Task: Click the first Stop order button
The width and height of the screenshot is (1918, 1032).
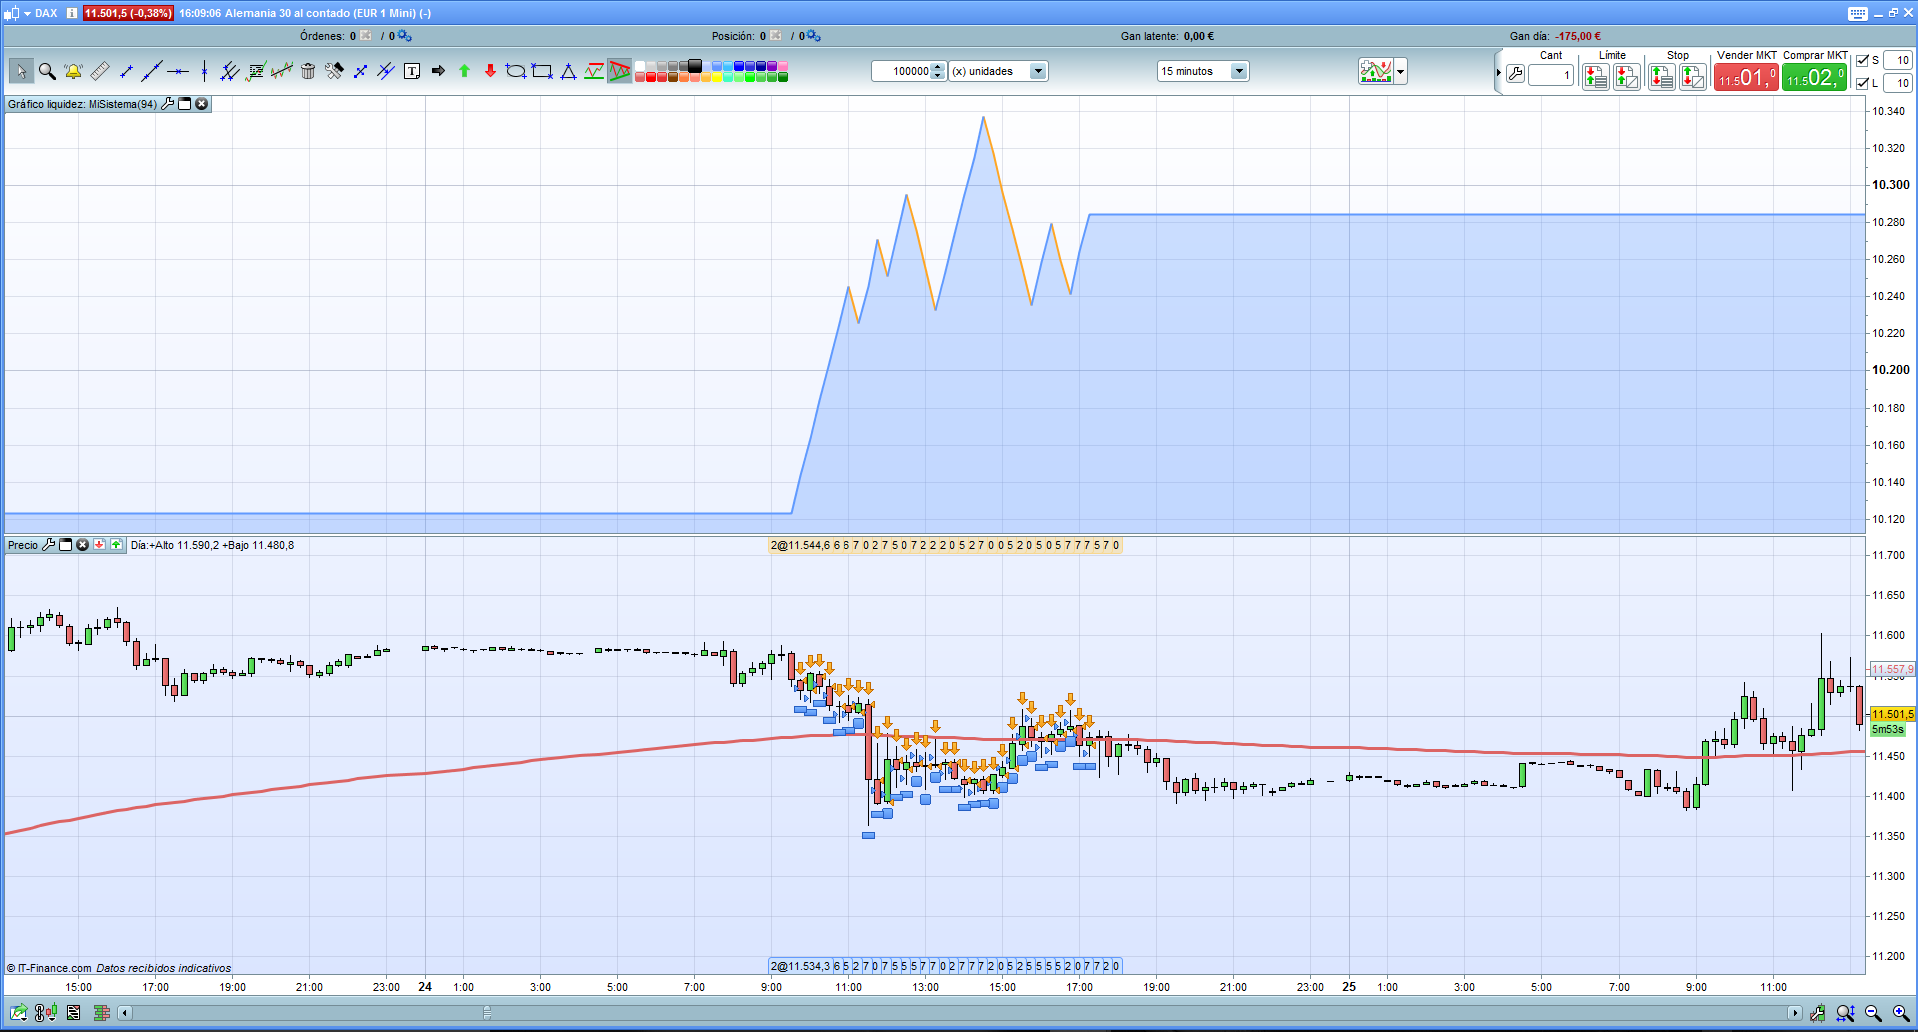Action: [x=1662, y=77]
